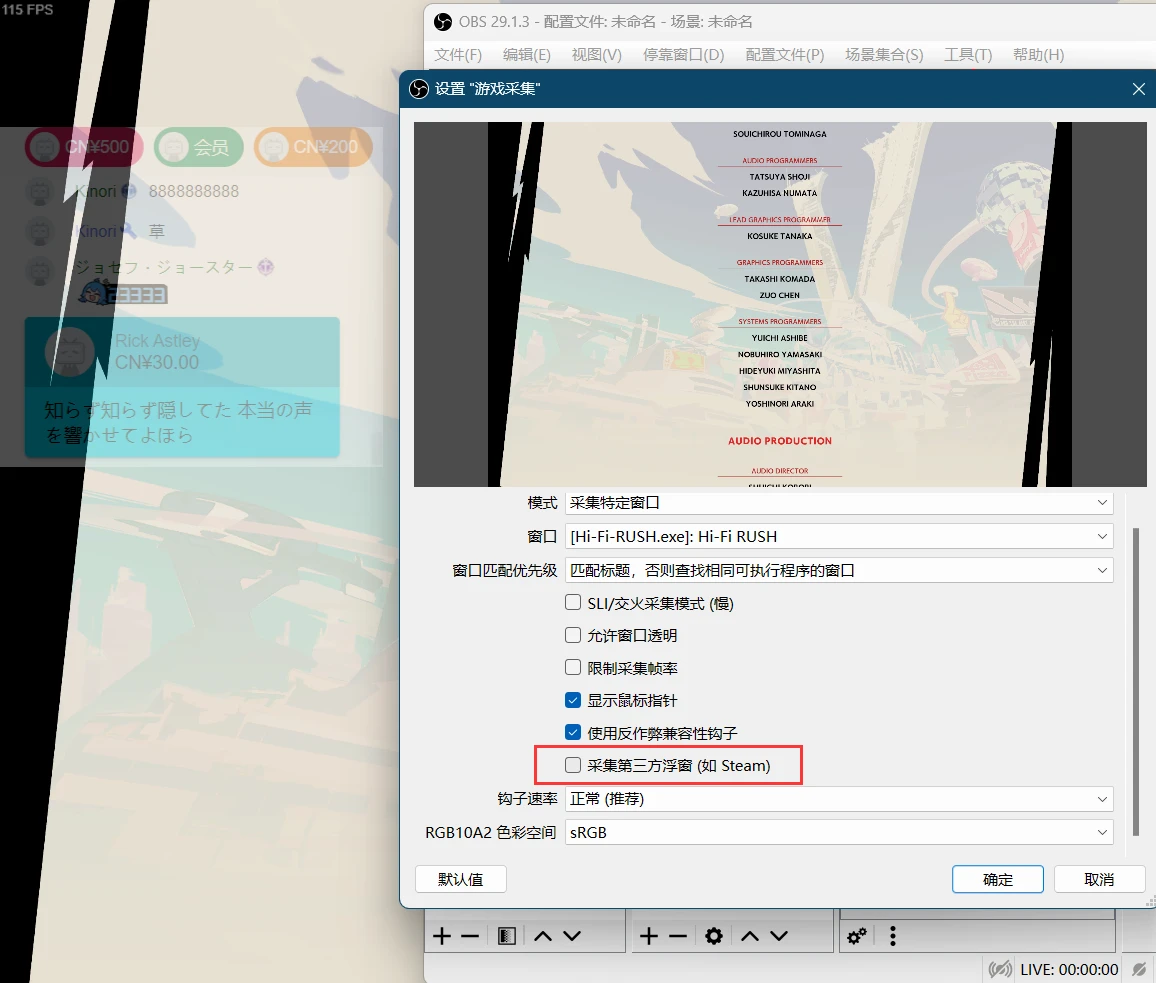Screen dimensions: 1156x983
Task: Add a scene with the first plus icon
Action: (x=442, y=937)
